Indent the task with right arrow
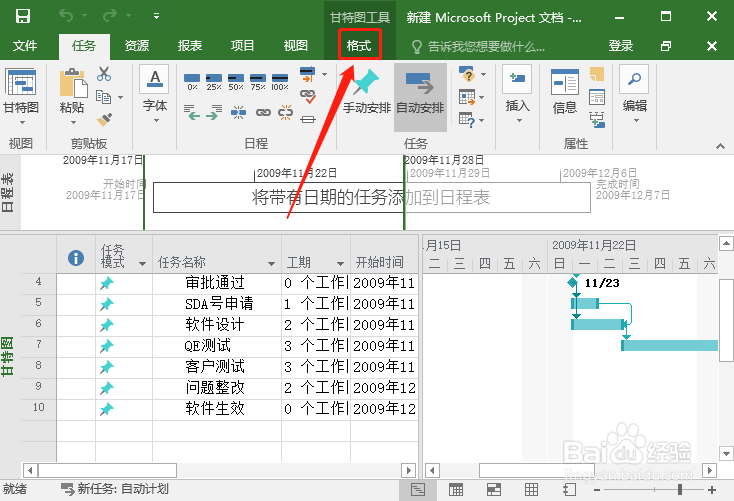 pyautogui.click(x=214, y=112)
